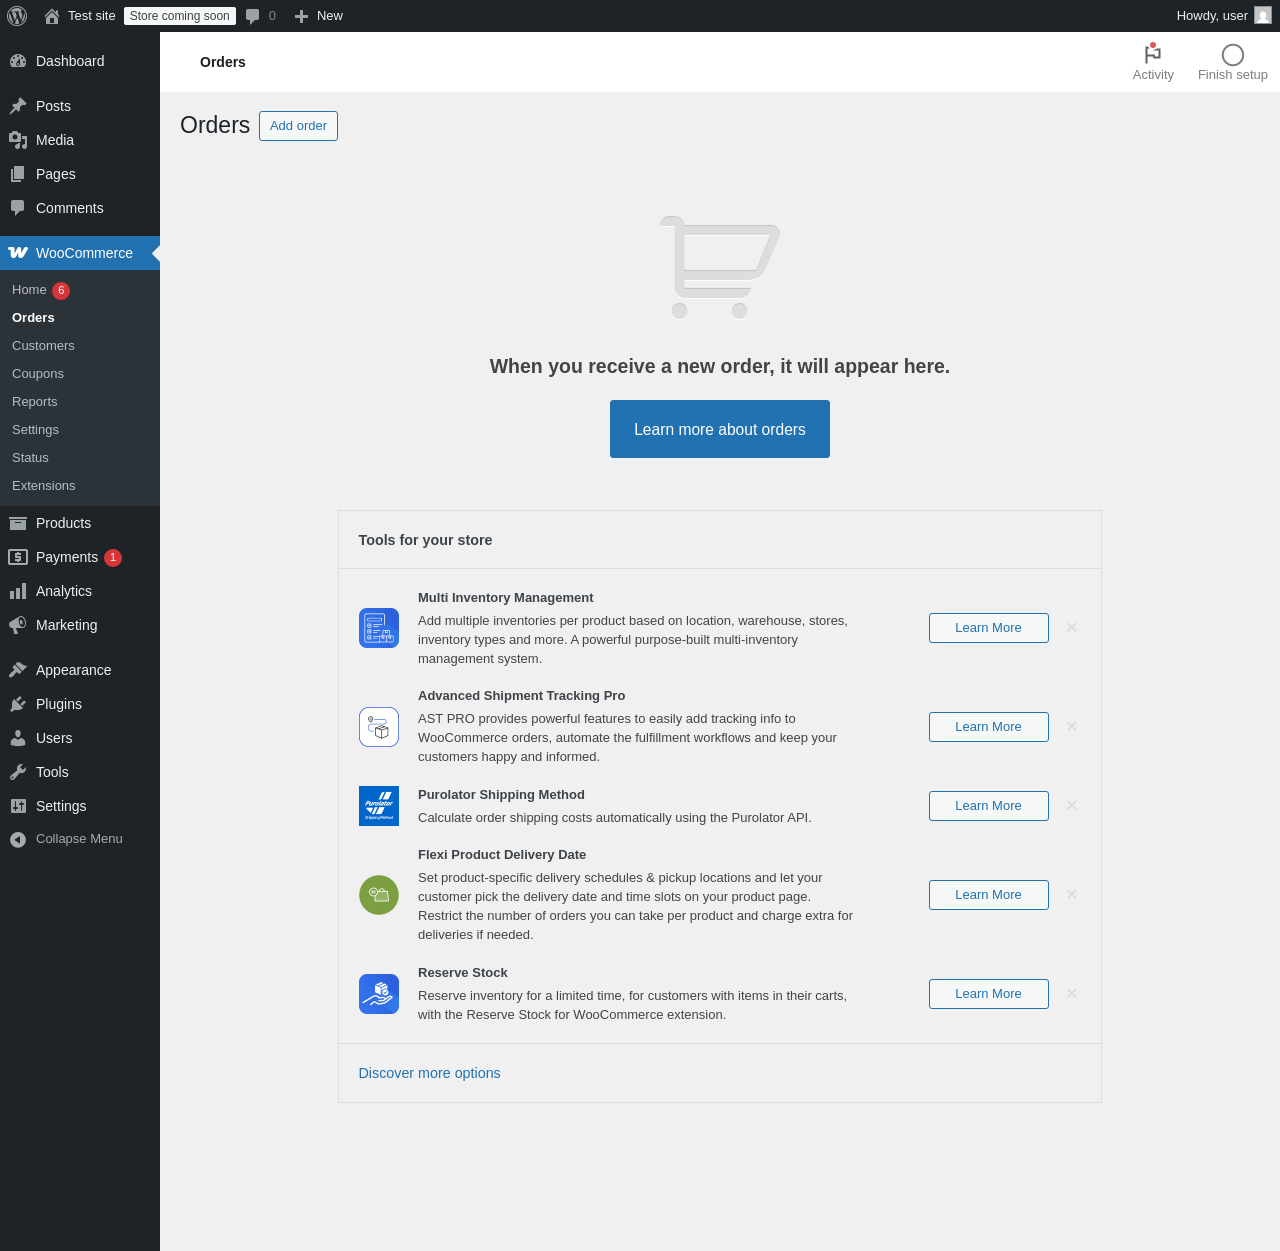Screen dimensions: 1280x1251
Task: Select Orders in WooCommerce submenu
Action: tap(33, 318)
